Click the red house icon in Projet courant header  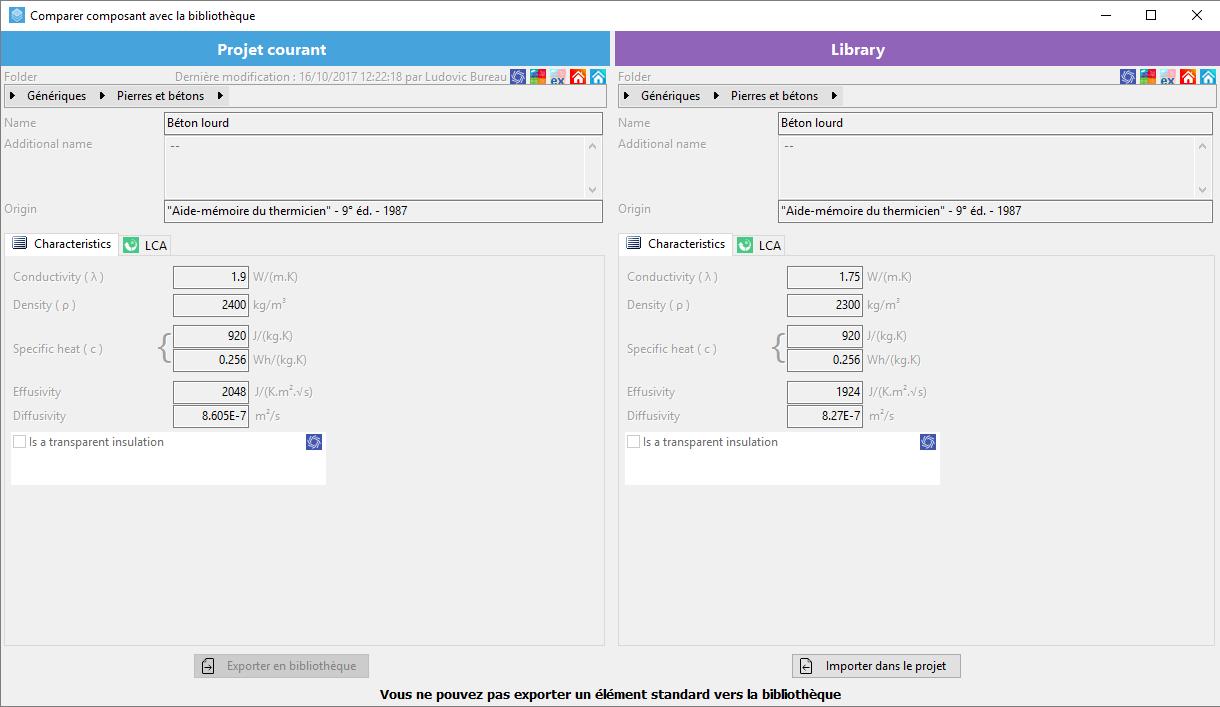(578, 76)
